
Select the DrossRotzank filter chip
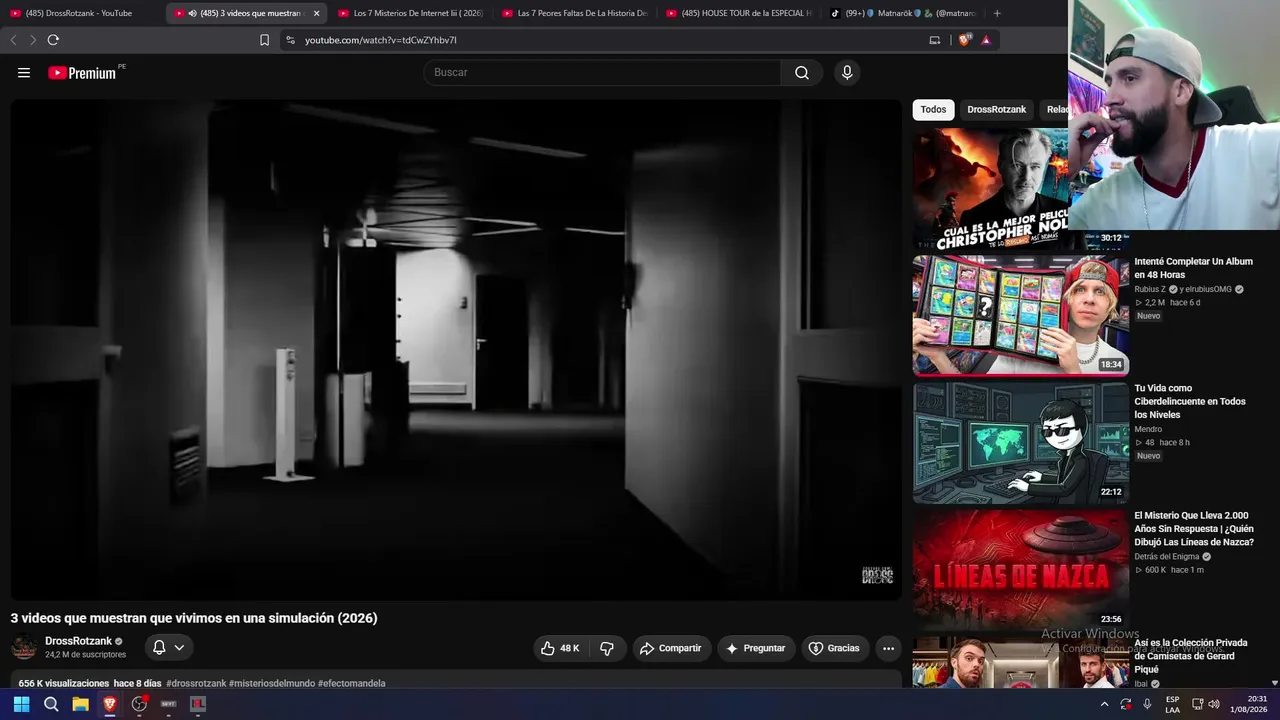point(996,110)
